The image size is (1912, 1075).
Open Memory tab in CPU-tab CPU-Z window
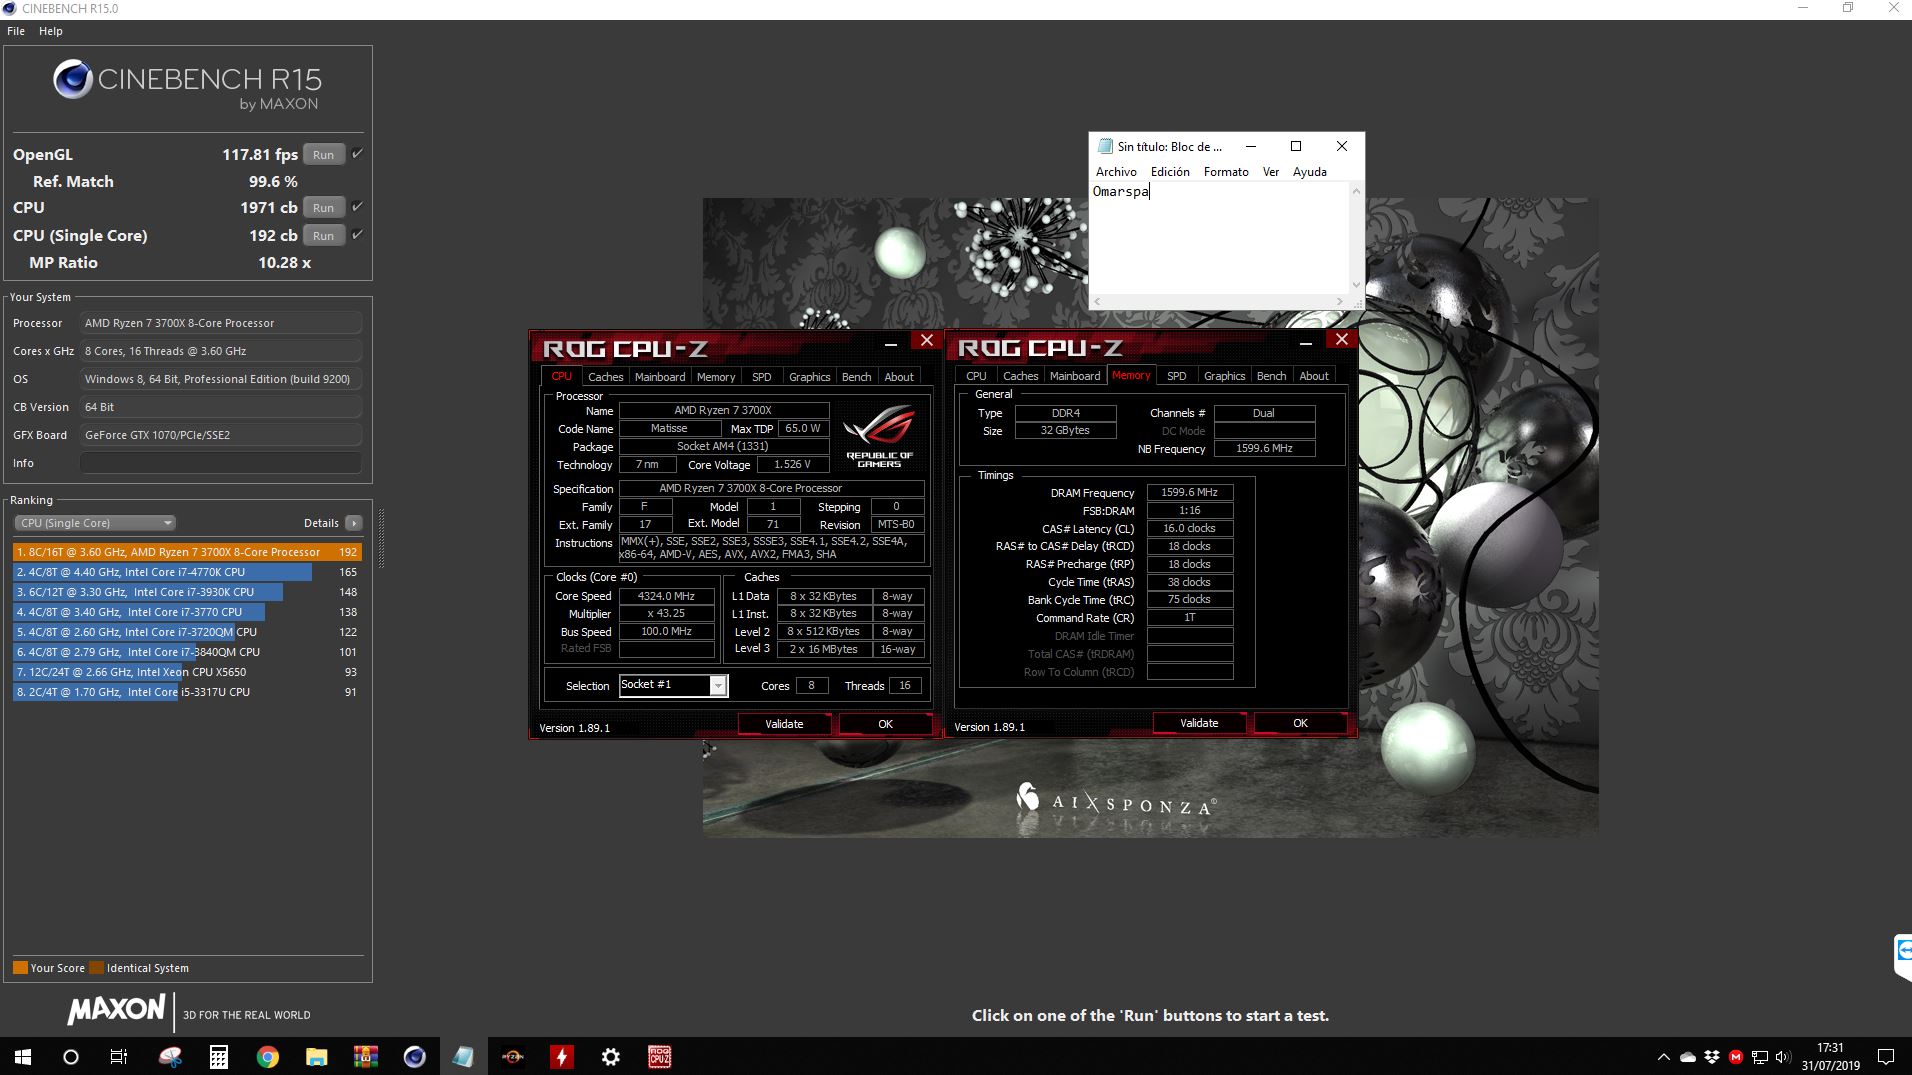(716, 377)
